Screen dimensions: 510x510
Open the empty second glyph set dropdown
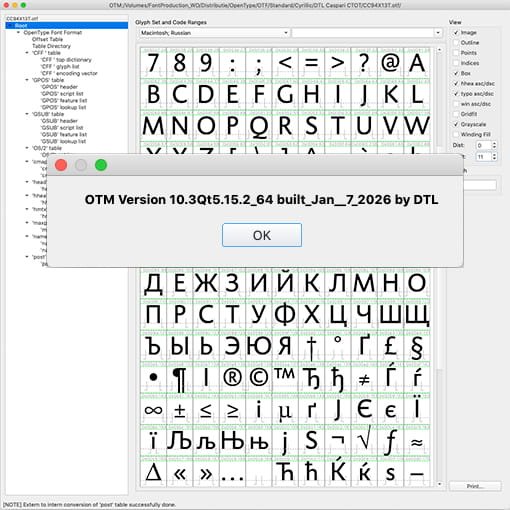(367, 33)
